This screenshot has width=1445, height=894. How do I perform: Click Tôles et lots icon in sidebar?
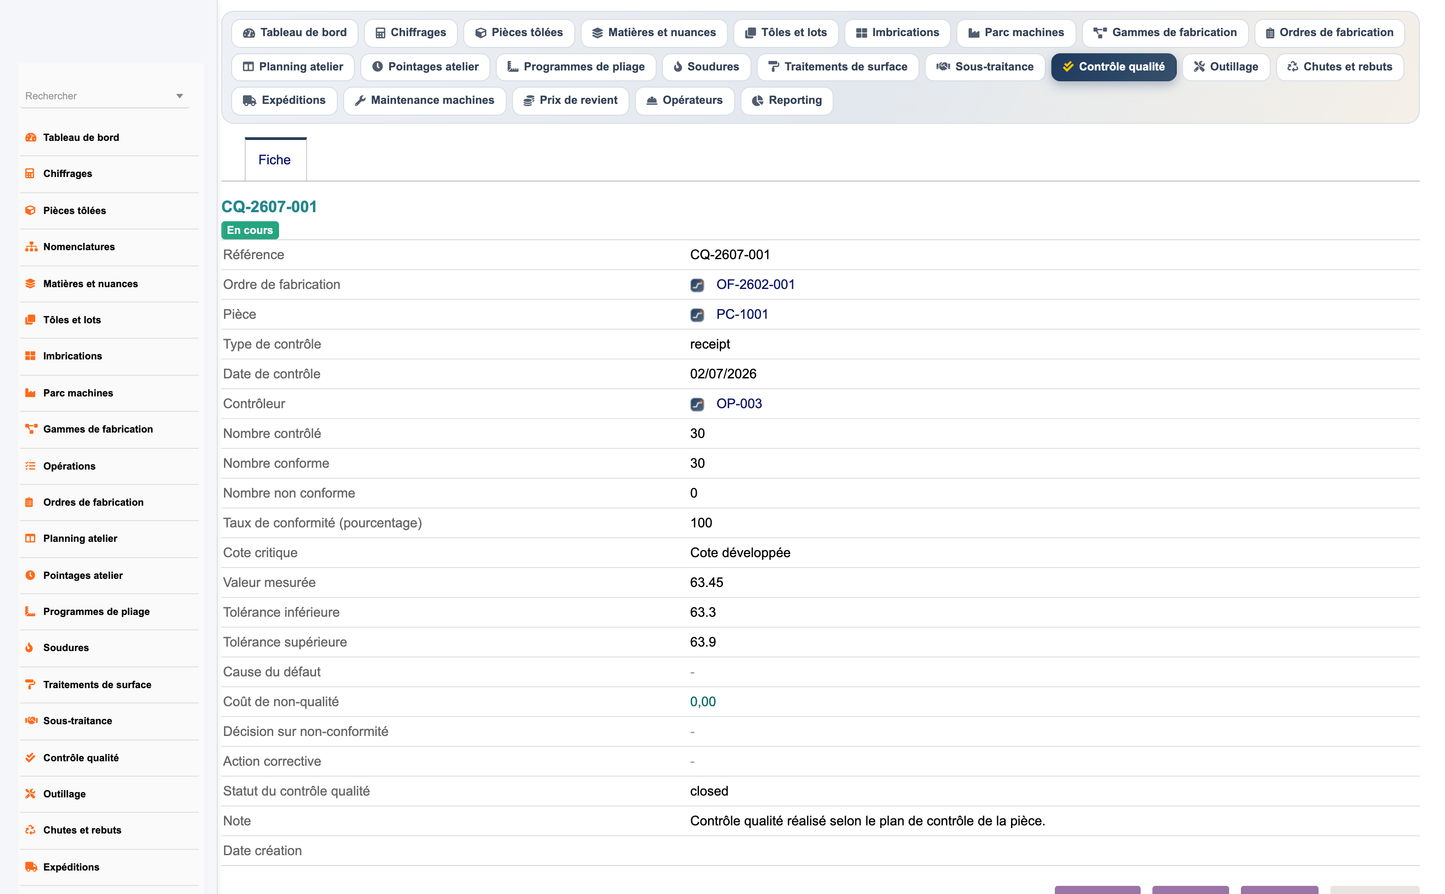[30, 320]
